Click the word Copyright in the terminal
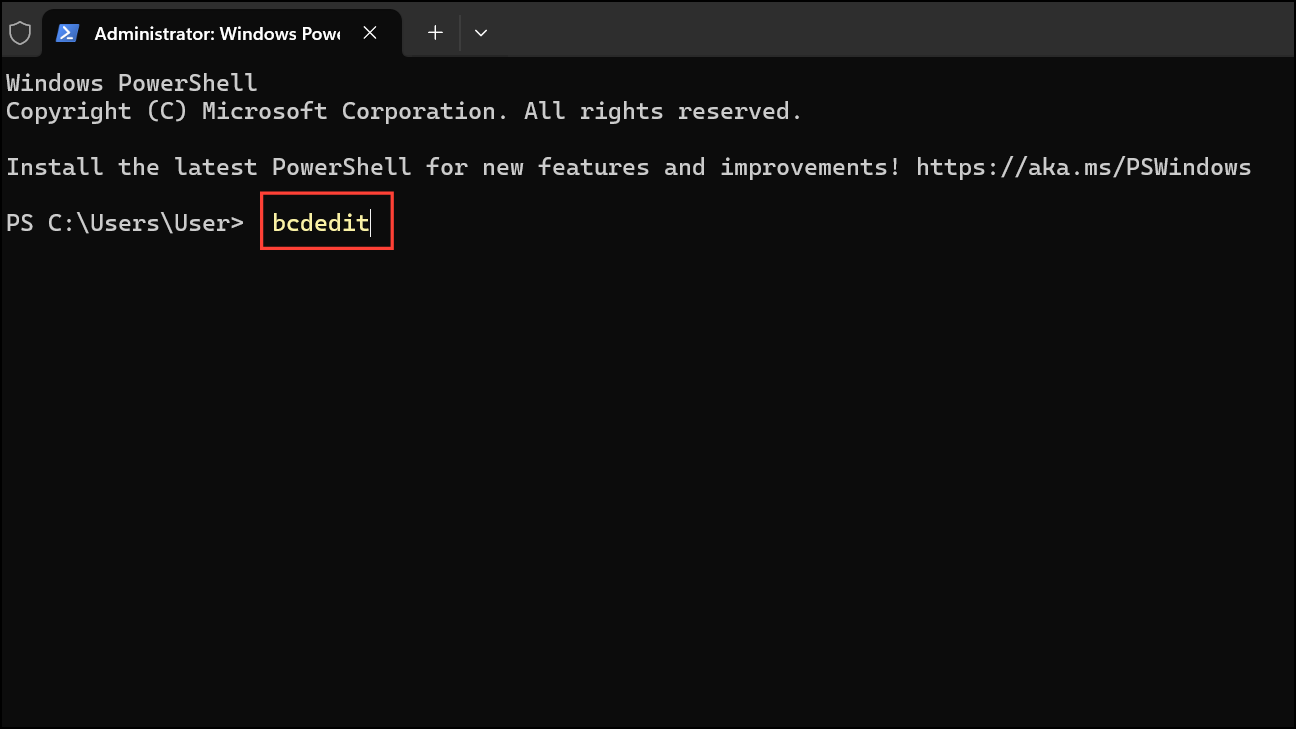Viewport: 1296px width, 729px height. coord(68,111)
